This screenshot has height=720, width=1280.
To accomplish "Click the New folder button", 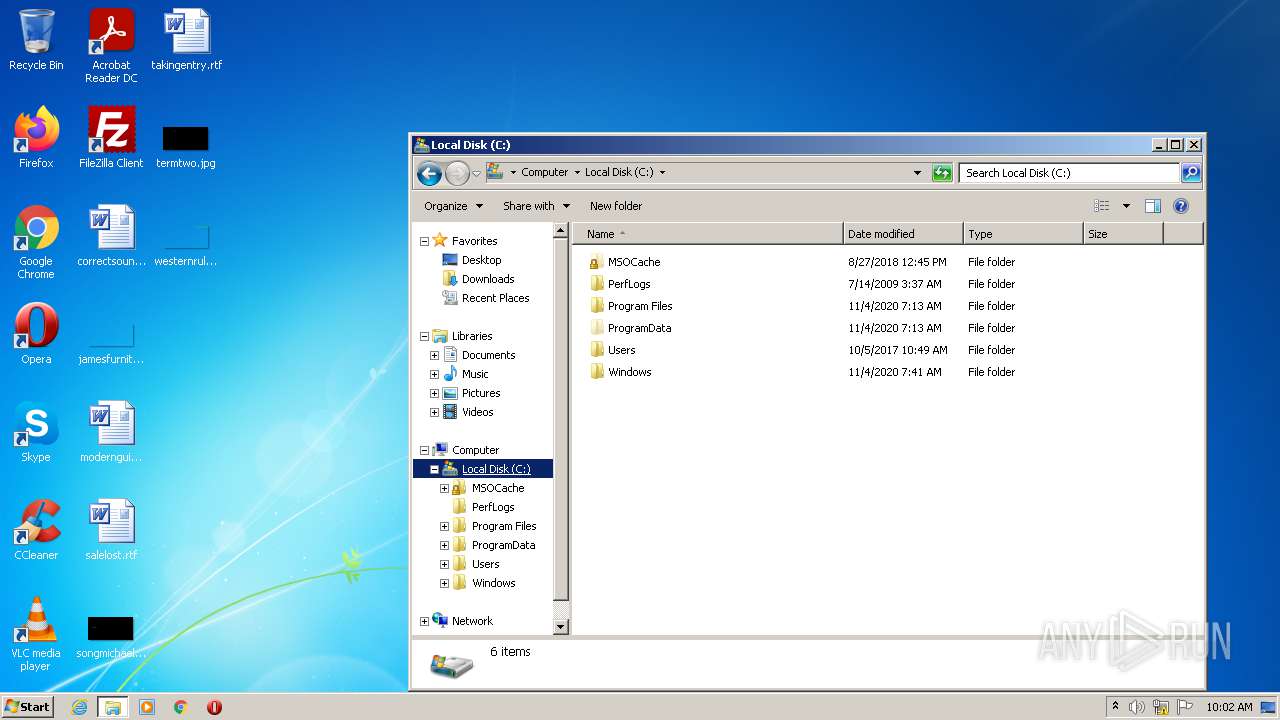I will [616, 206].
